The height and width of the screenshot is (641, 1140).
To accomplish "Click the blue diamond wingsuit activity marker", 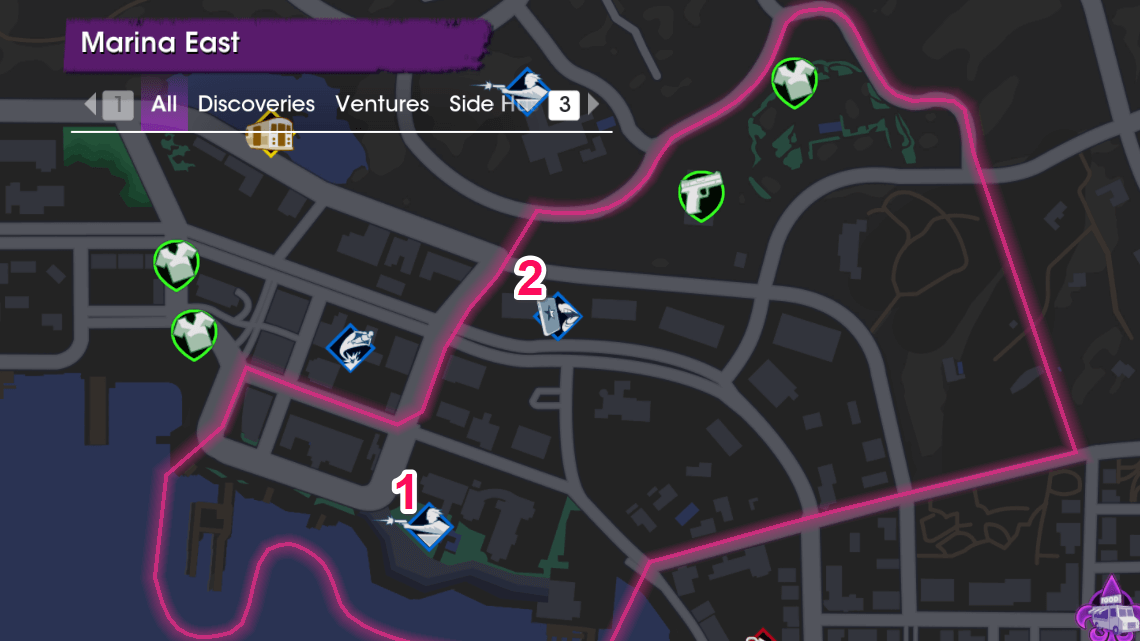I will [x=350, y=347].
